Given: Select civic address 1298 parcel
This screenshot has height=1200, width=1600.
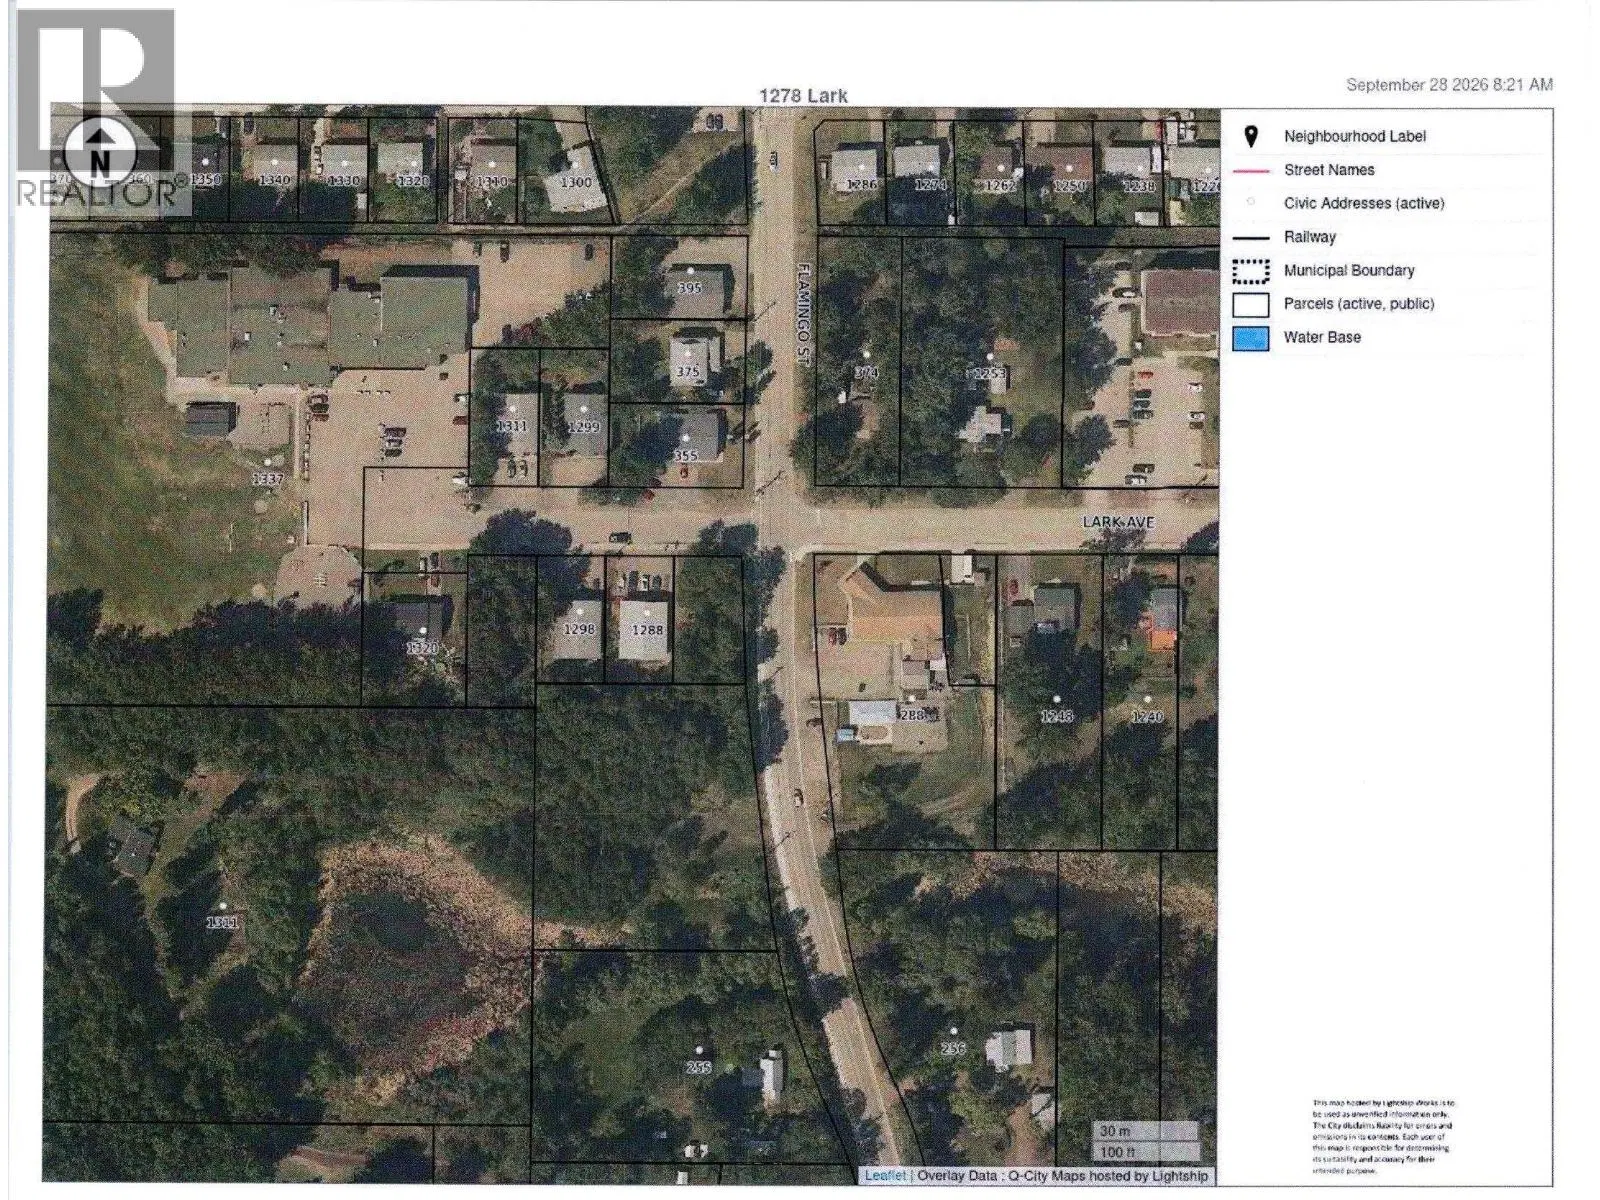Looking at the screenshot, I should 579,630.
